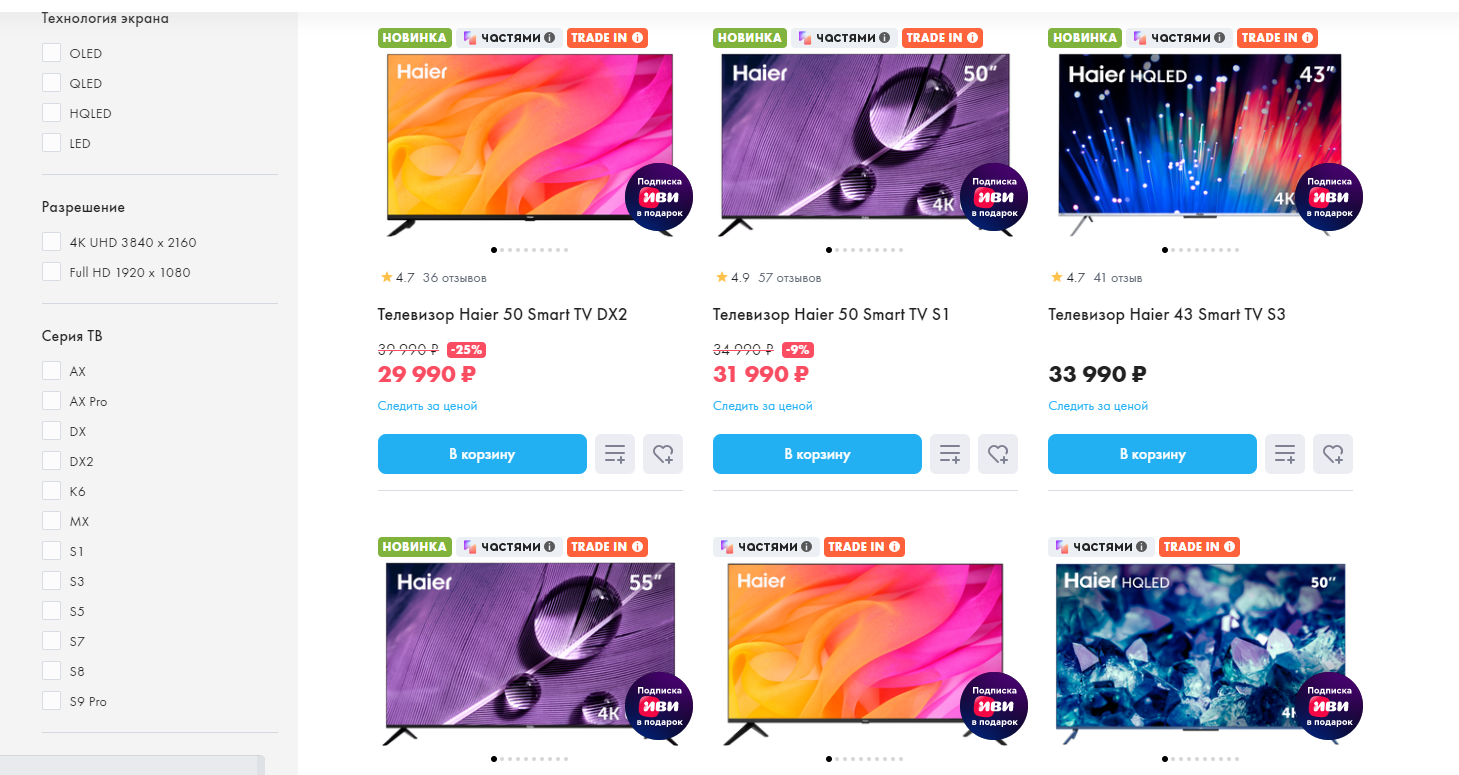
Task: Select second image dot under Haier DX2 photo
Action: coord(502,250)
